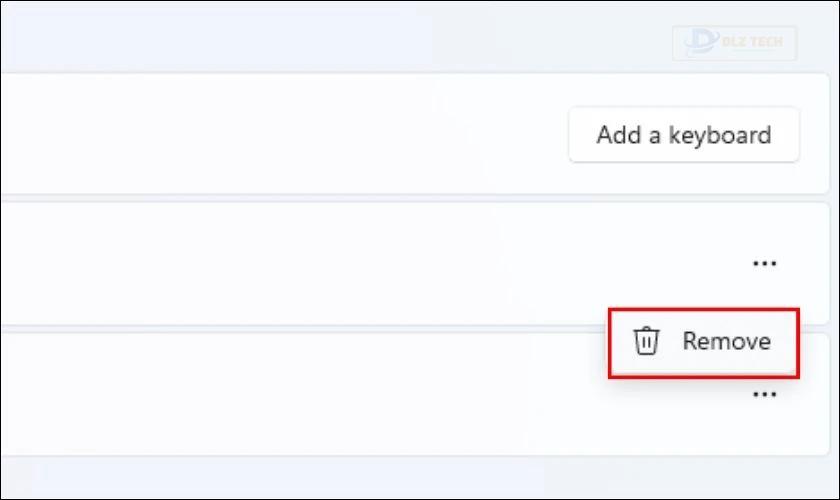Click the bin glyph in the flyout menu

(646, 341)
